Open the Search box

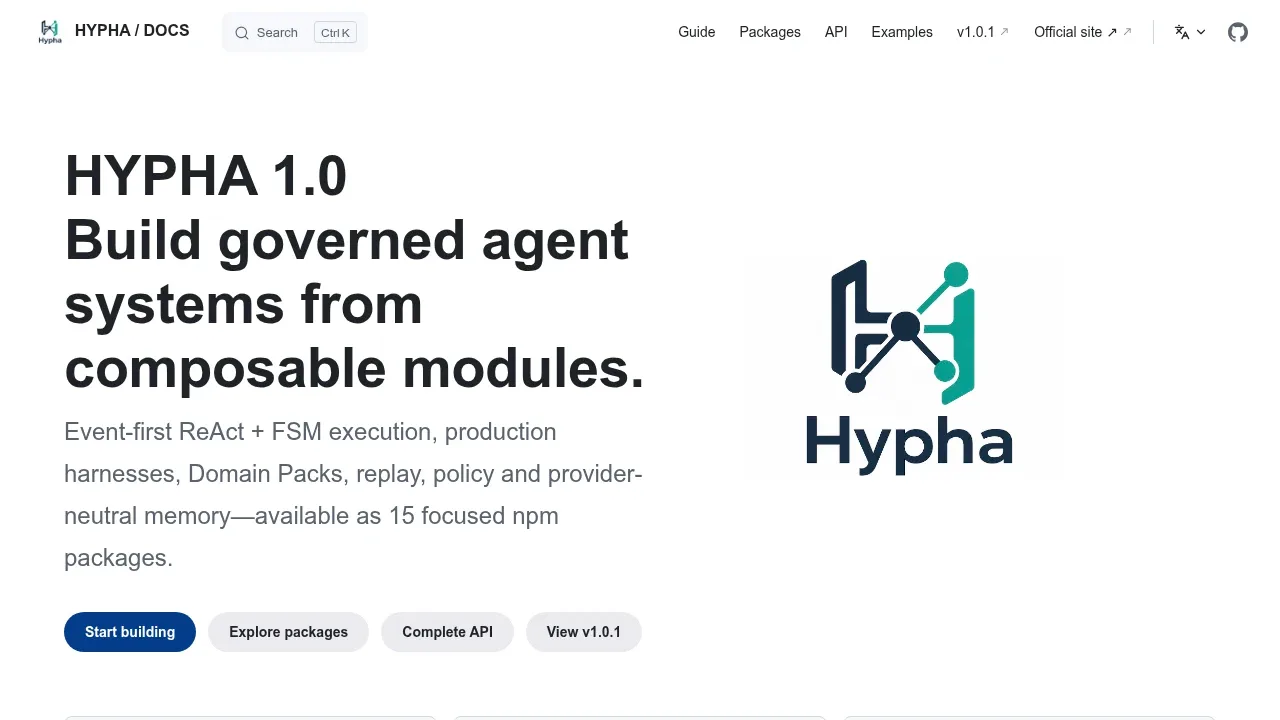click(295, 32)
